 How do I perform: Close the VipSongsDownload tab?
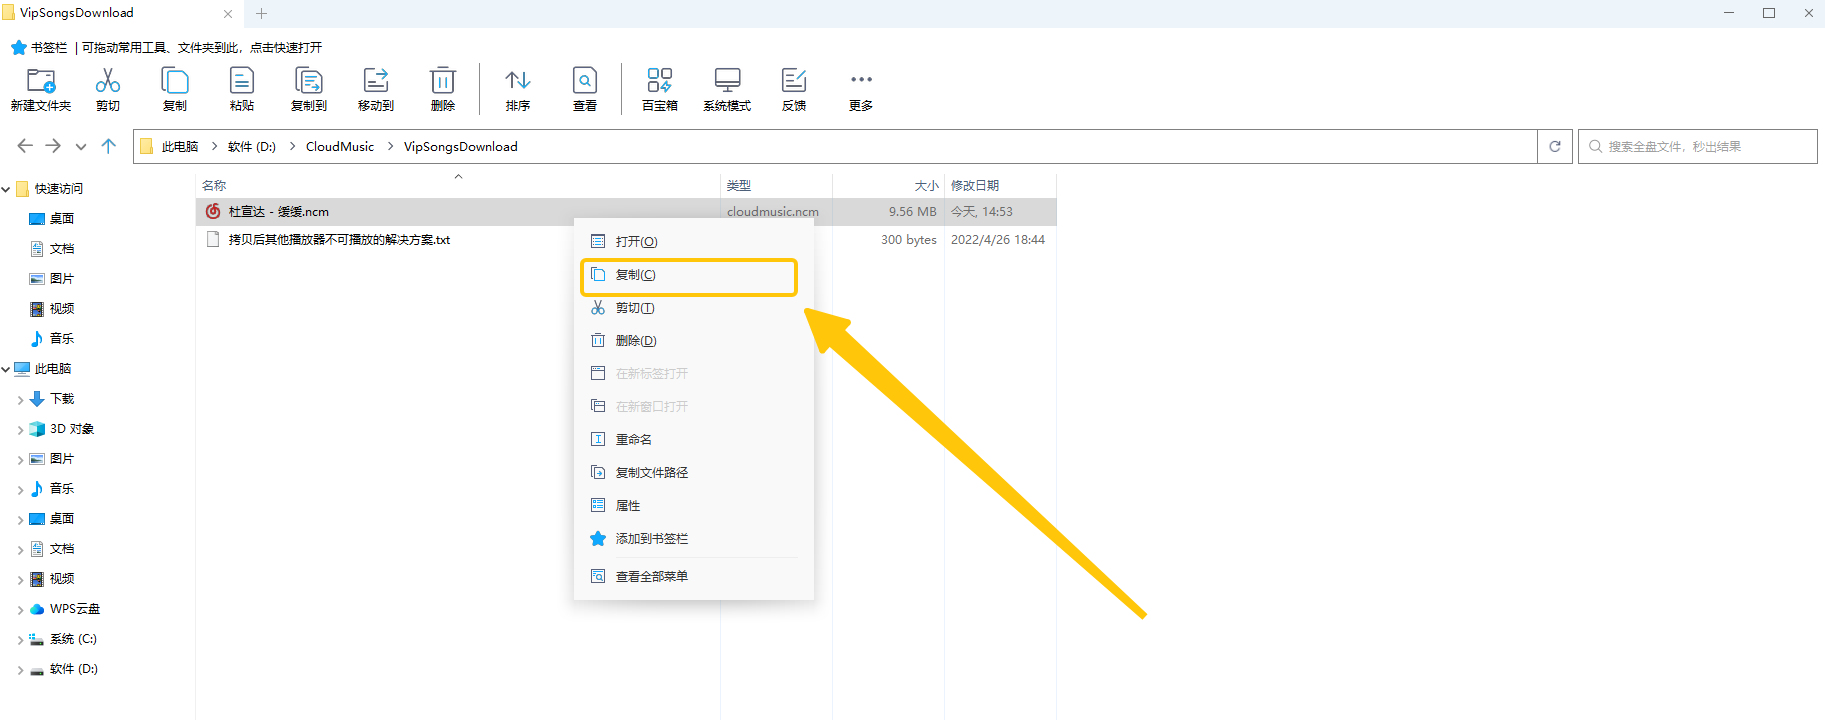coord(228,14)
